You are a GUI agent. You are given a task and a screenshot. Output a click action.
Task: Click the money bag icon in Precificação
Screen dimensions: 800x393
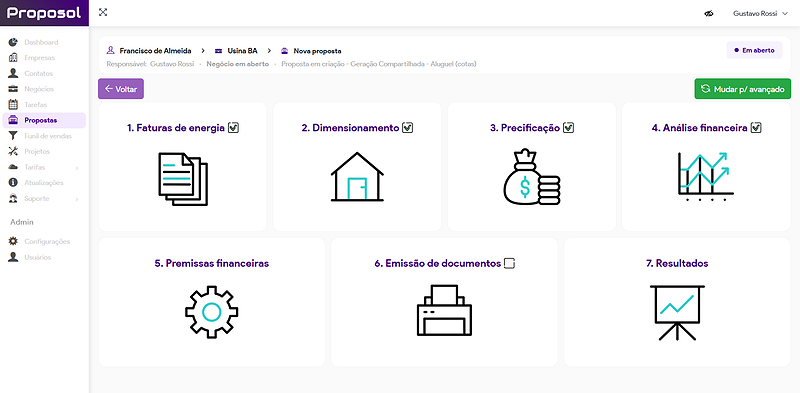pyautogui.click(x=532, y=177)
